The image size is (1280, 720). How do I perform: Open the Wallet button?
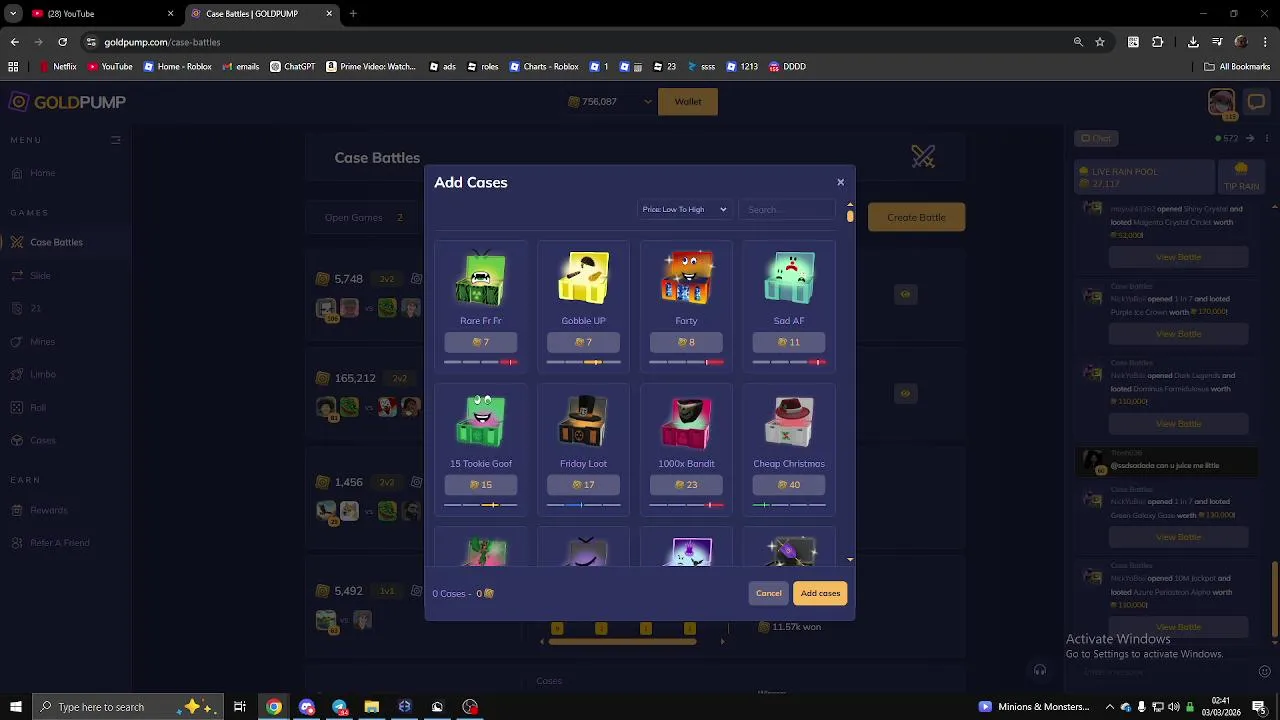pos(688,101)
